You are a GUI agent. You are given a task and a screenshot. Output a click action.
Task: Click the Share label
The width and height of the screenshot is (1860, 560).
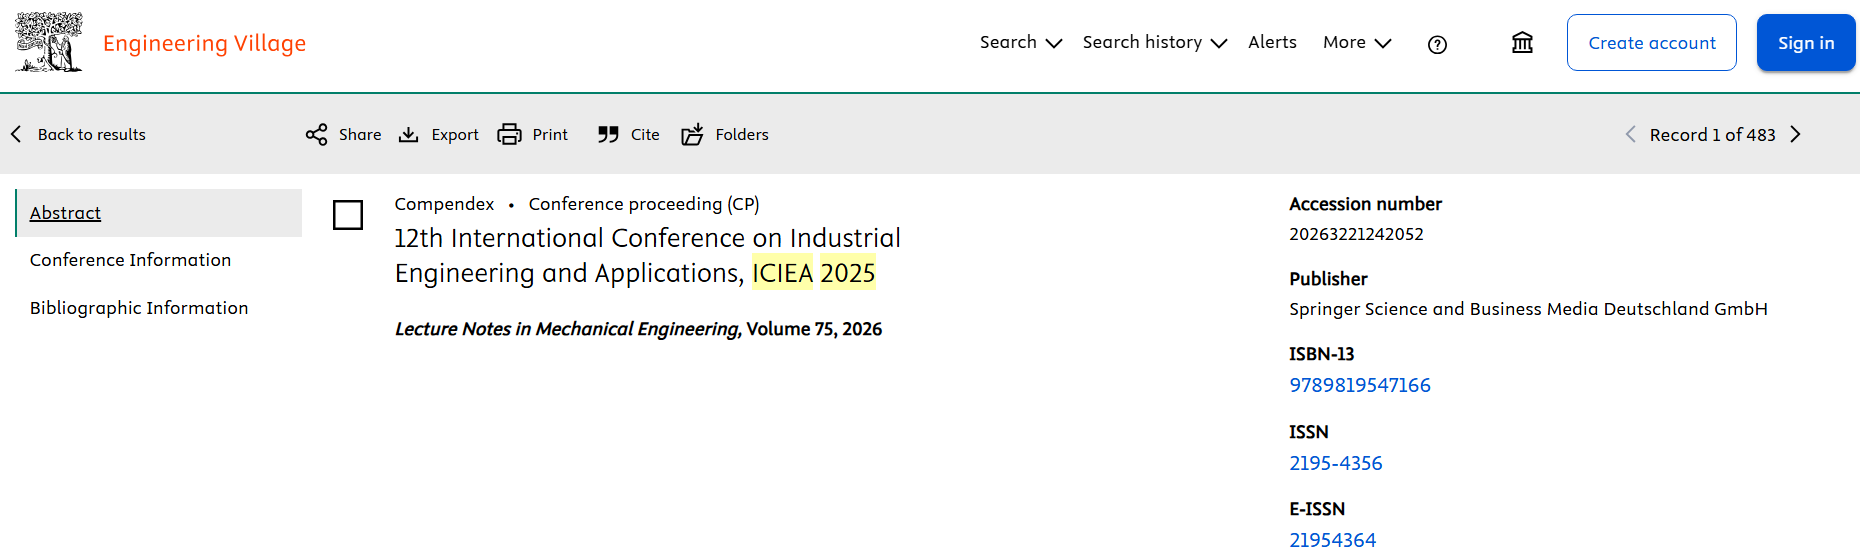pos(360,135)
